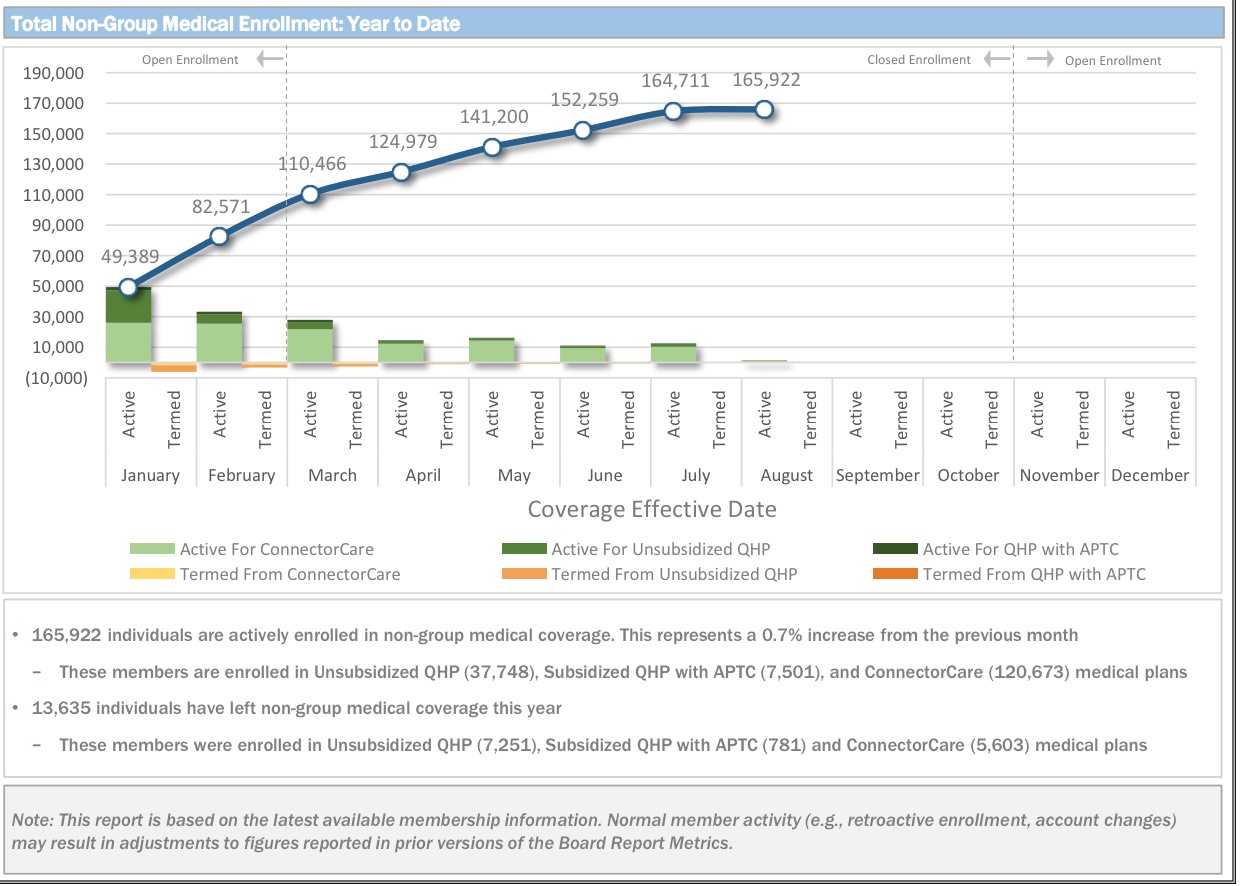Screen dimensions: 1242x886
Task: Click the Total Non-Group Medical Enrollment header
Action: tap(236, 24)
